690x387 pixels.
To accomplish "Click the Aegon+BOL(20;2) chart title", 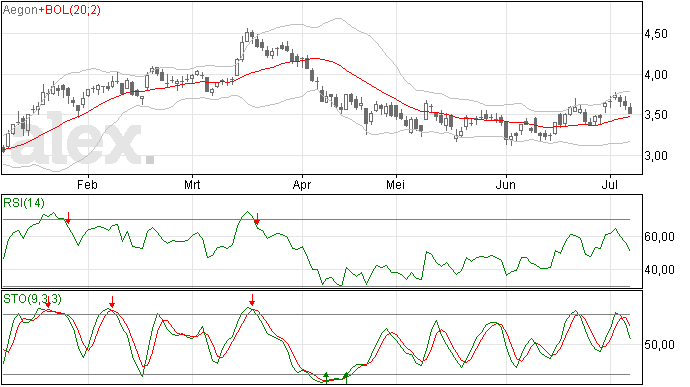I will pyautogui.click(x=51, y=10).
